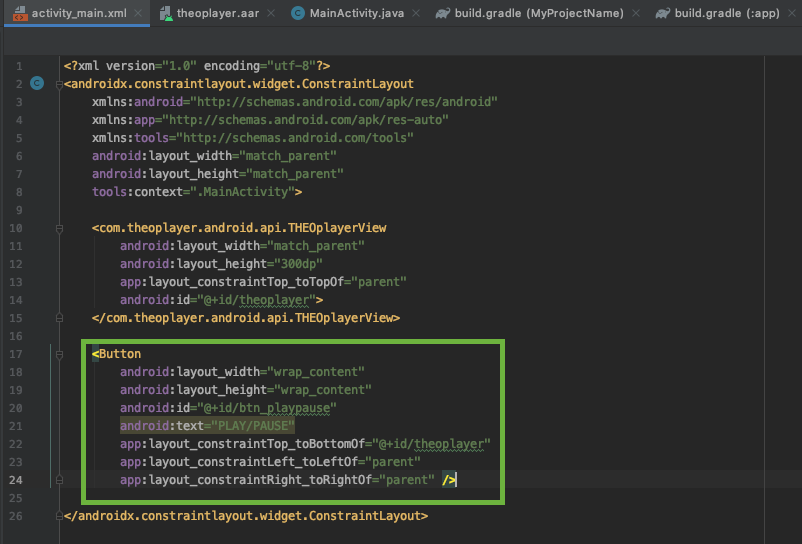Click the Gradle elephant icon for build.gradle (MyProjectName)
Screen dimensions: 802x544
coord(443,14)
